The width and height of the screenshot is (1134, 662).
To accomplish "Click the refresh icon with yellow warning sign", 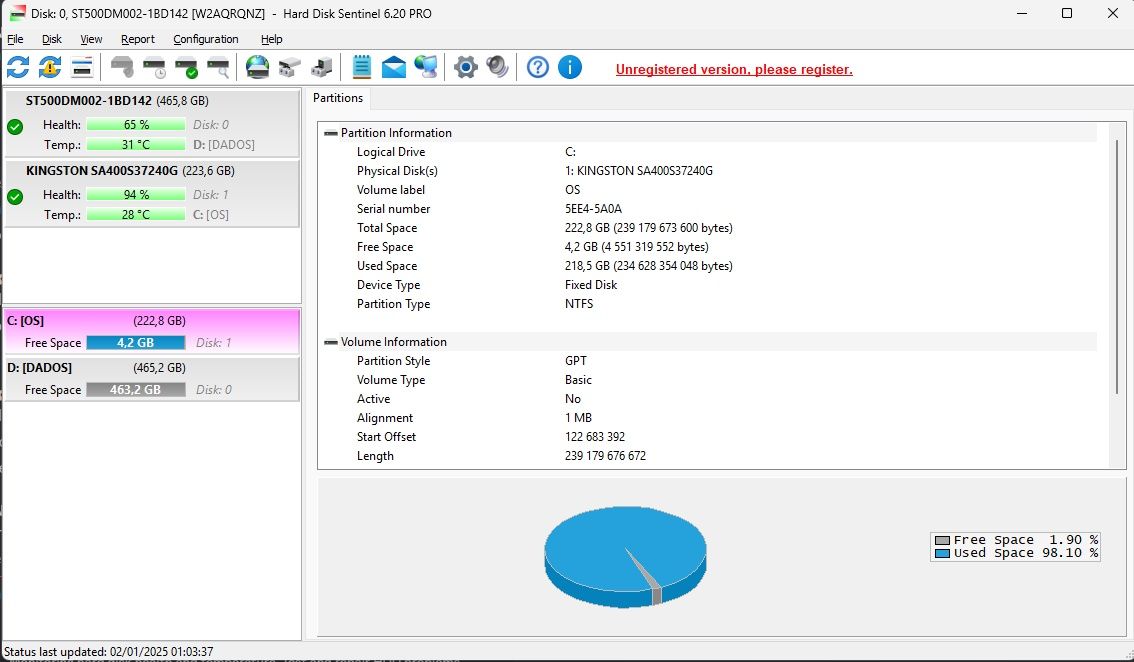I will click(50, 67).
